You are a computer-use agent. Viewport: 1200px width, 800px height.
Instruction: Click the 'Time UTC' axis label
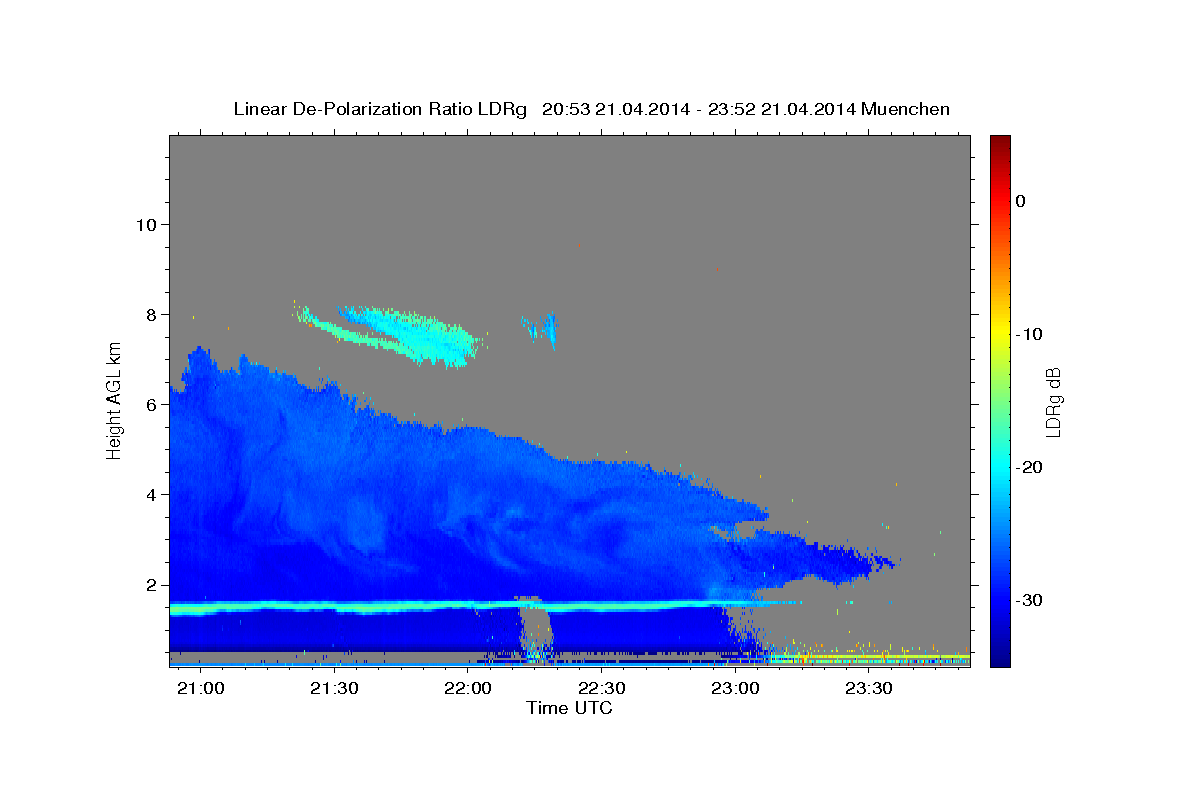coord(569,708)
